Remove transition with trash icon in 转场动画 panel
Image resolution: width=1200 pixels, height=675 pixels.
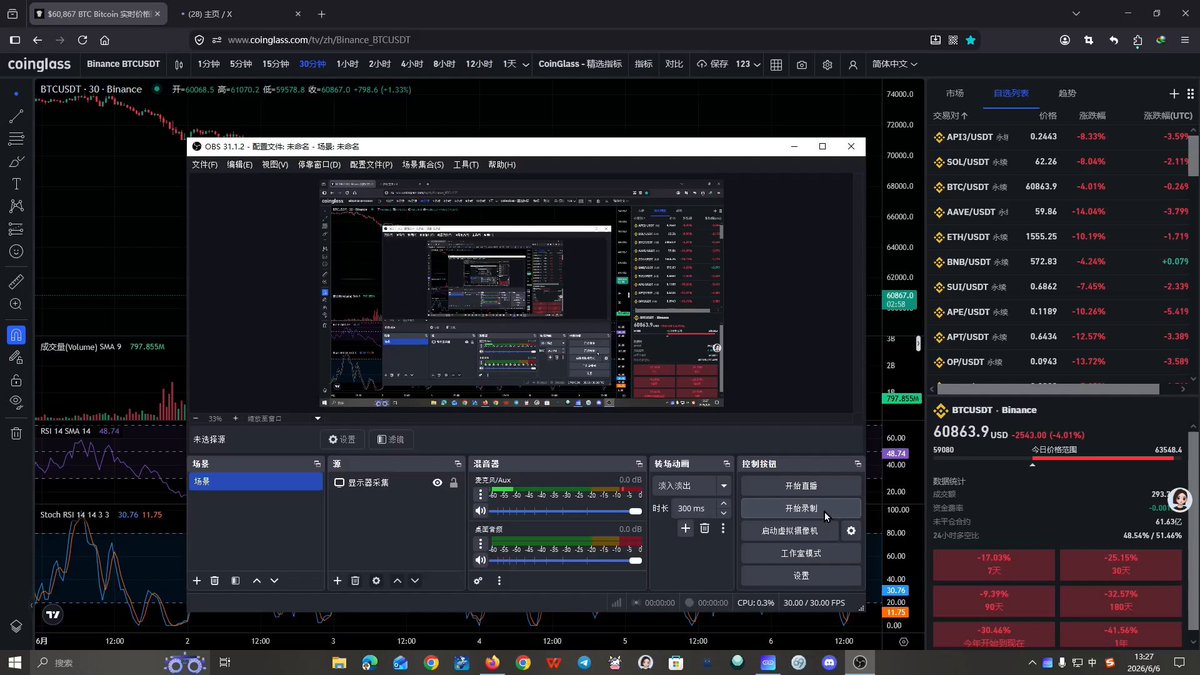[704, 528]
